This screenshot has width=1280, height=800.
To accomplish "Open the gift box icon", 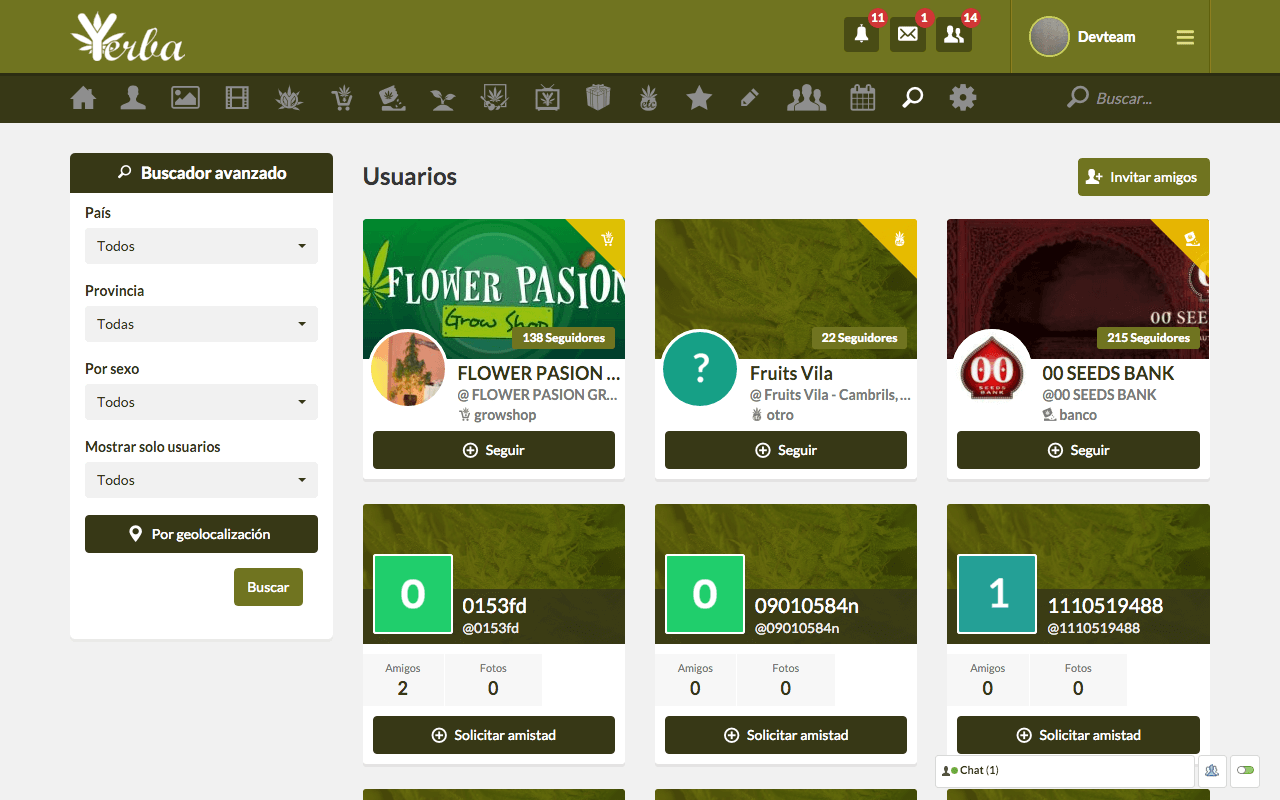I will pyautogui.click(x=598, y=98).
